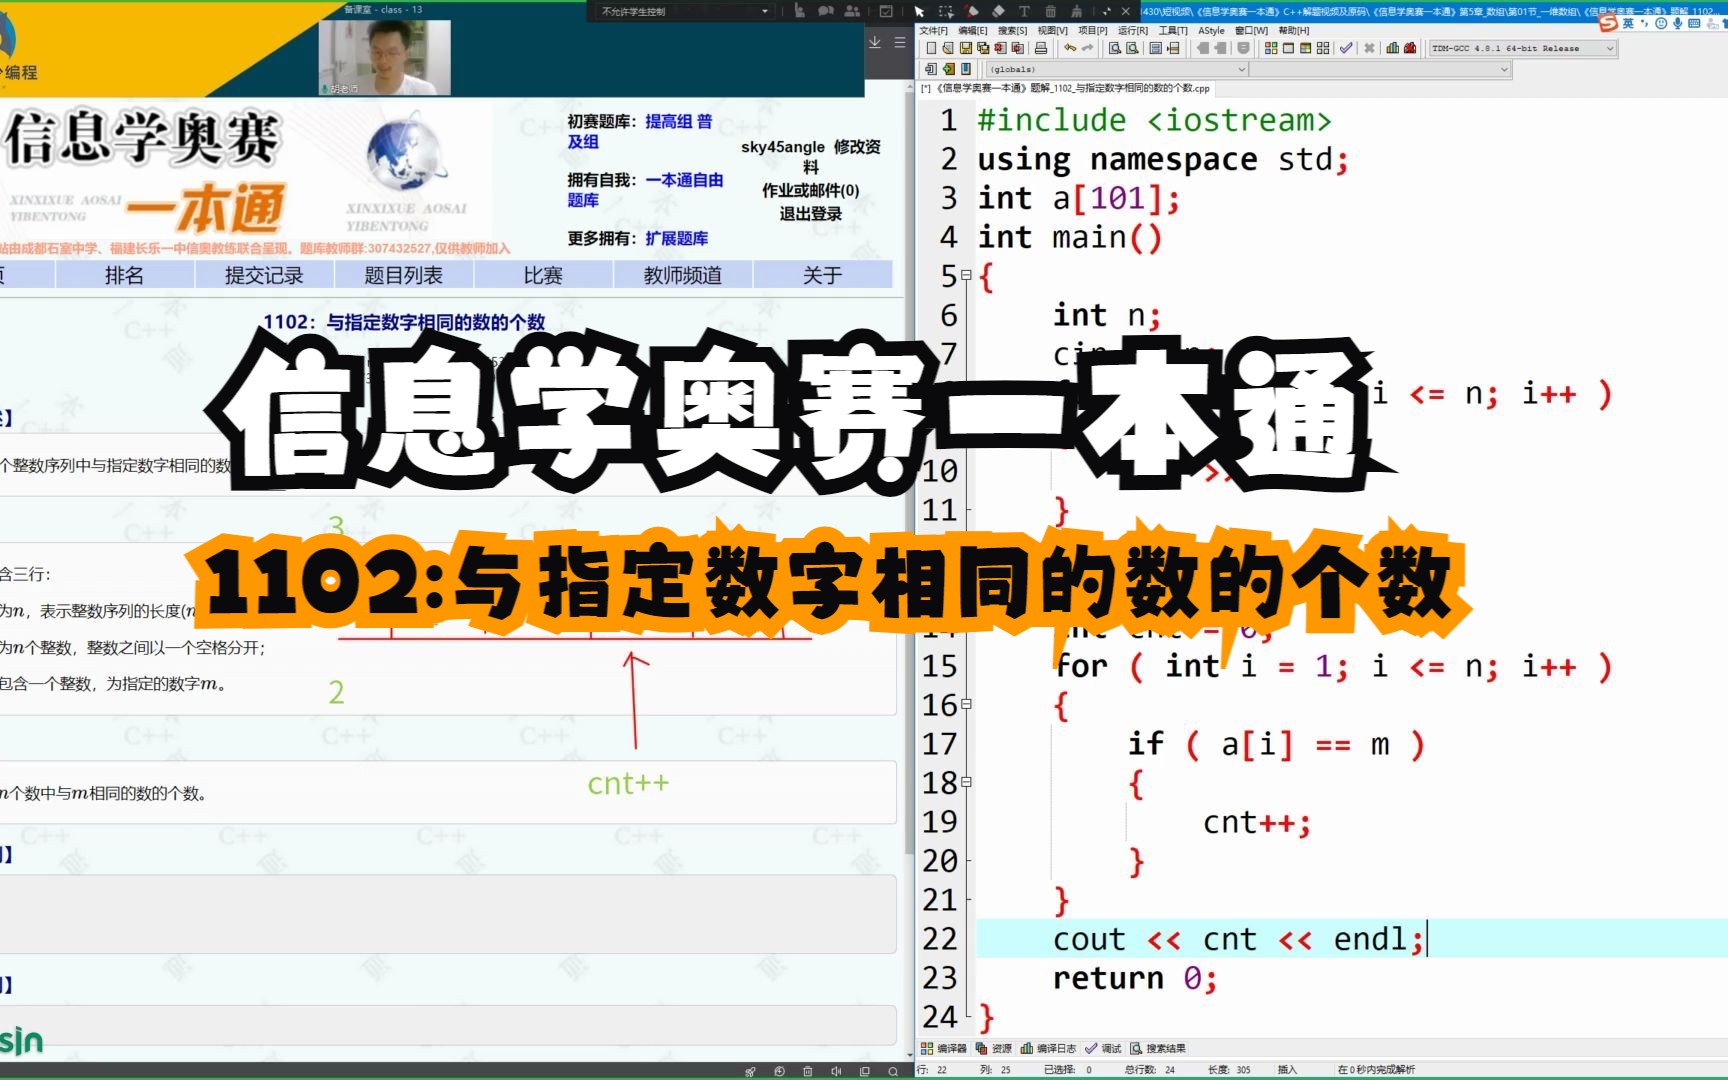1728x1080 pixels.
Task: Open student control permission dropdown
Action: [x=685, y=11]
